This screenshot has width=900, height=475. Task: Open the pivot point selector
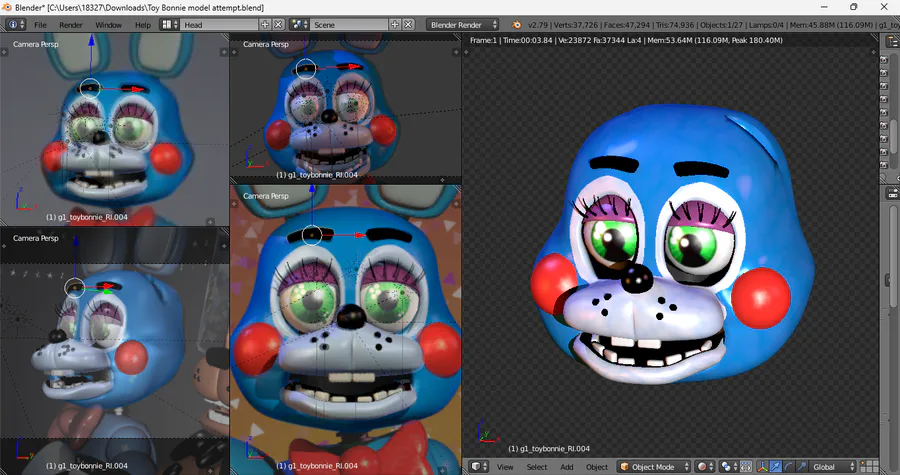coord(728,466)
